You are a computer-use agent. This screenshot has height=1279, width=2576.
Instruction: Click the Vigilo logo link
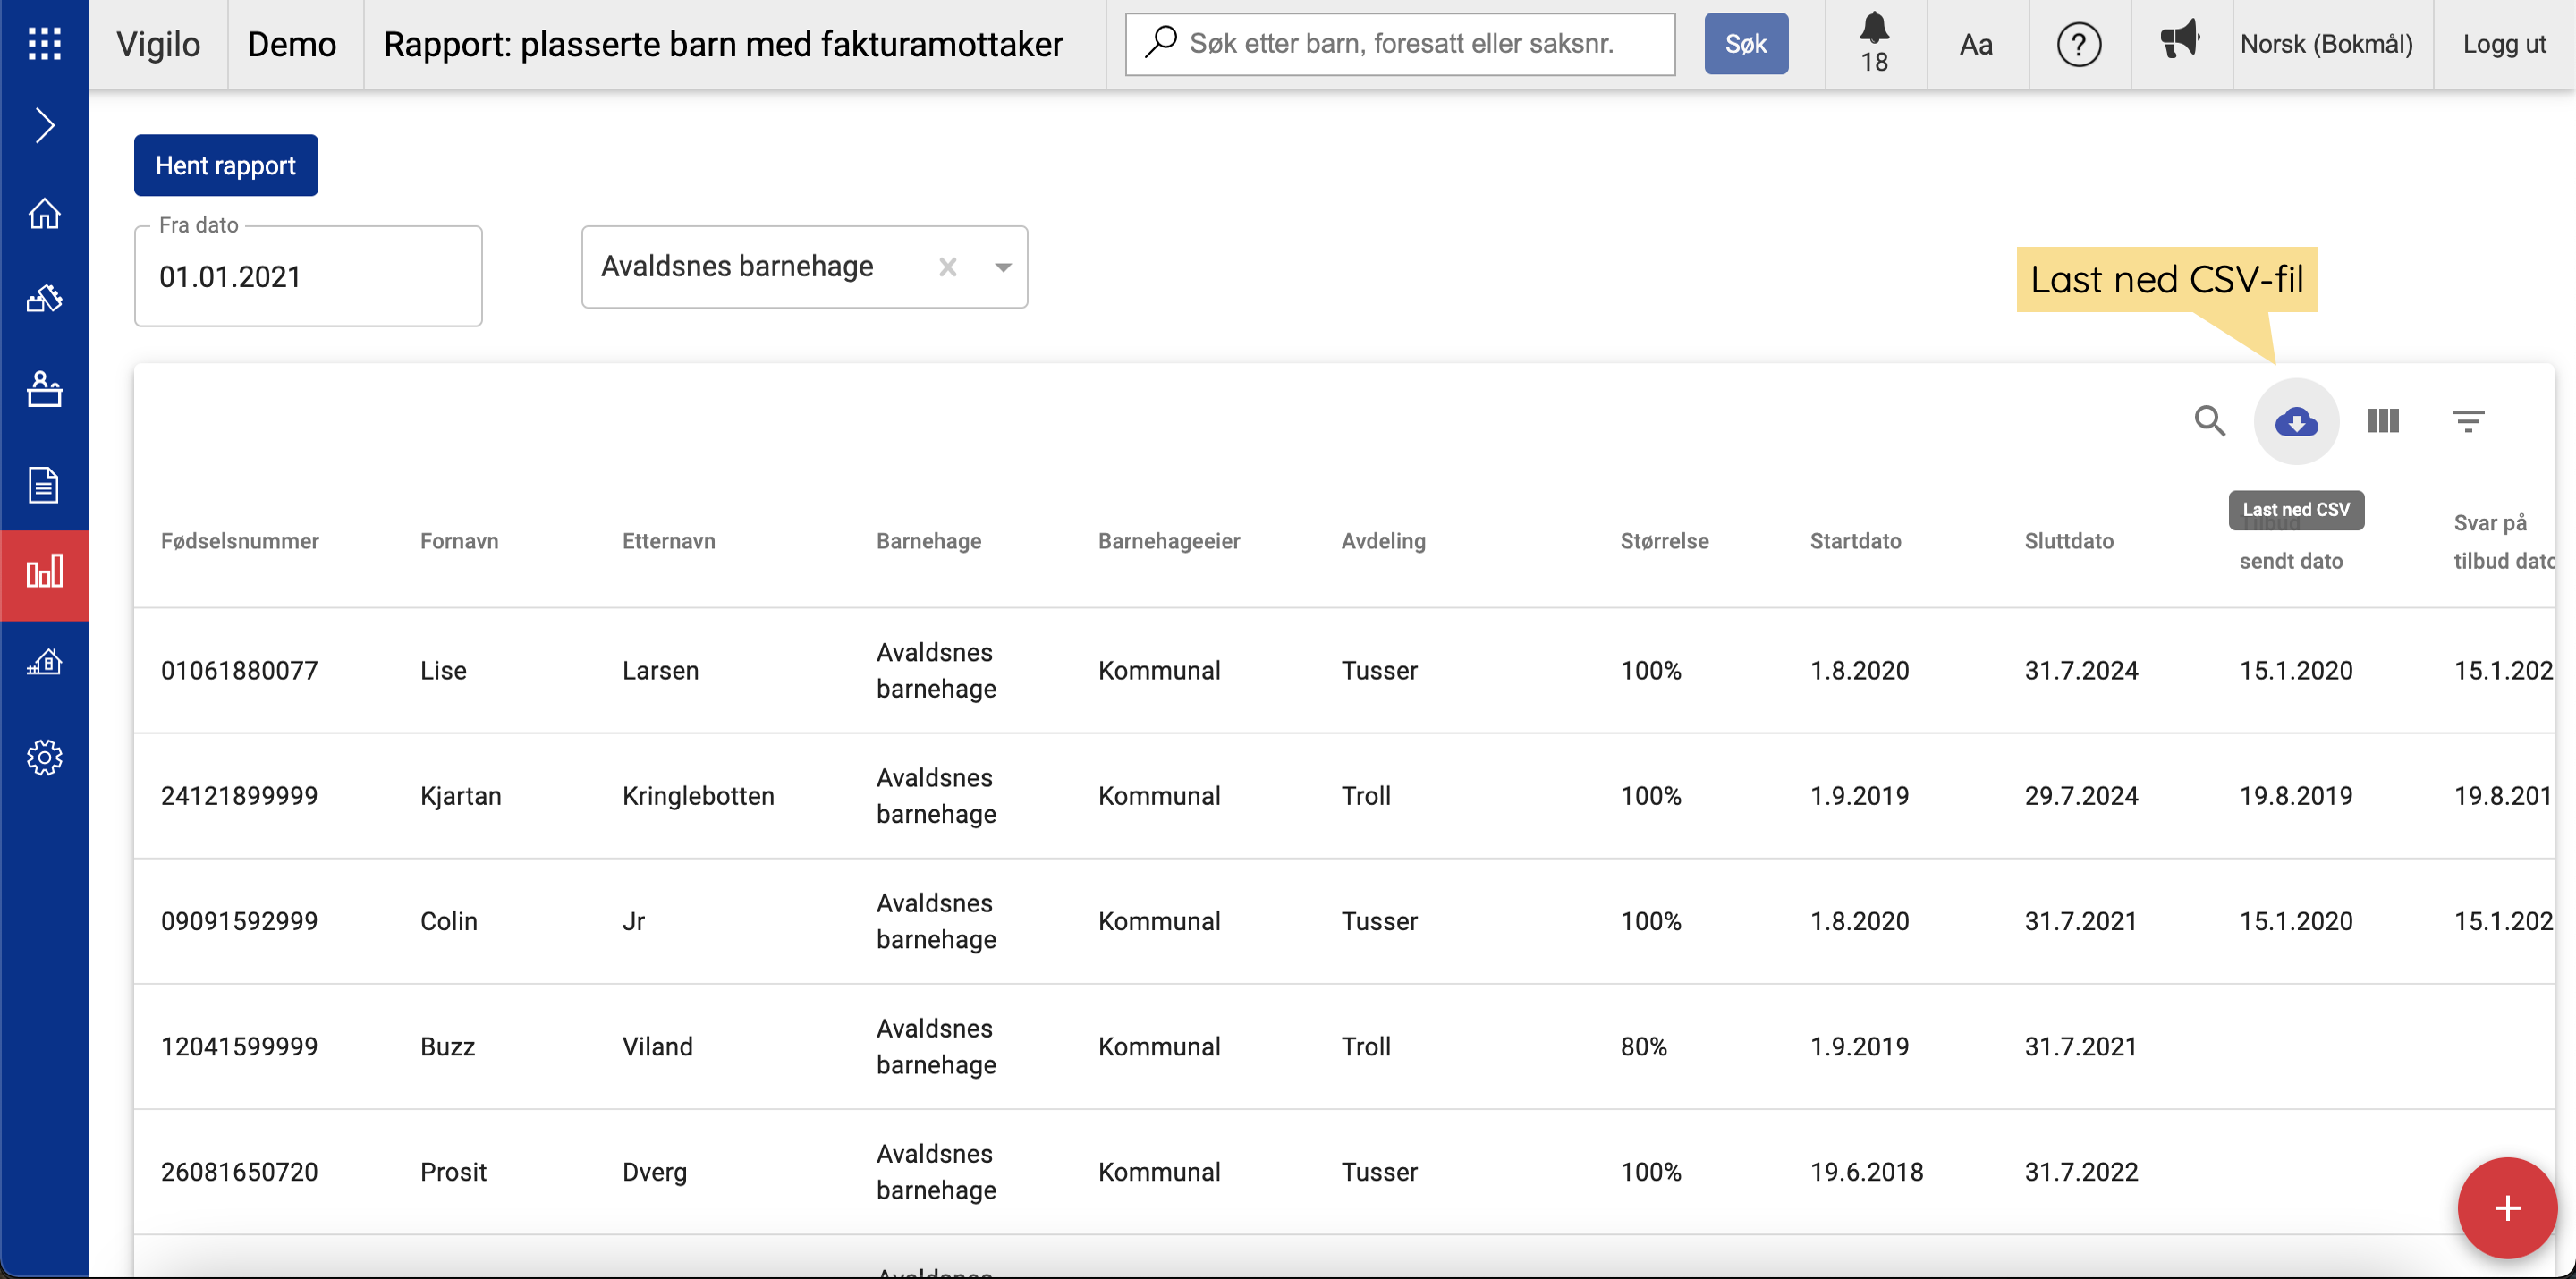[x=158, y=44]
